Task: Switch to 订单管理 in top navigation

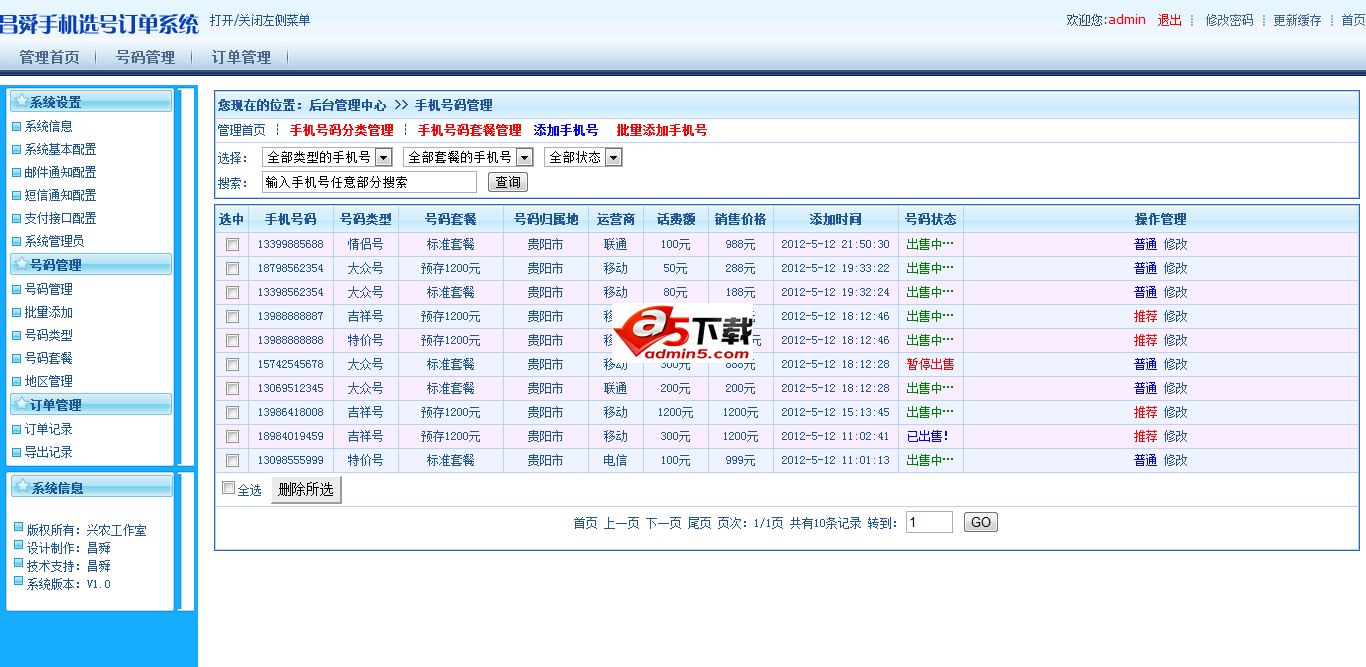Action: click(x=241, y=58)
